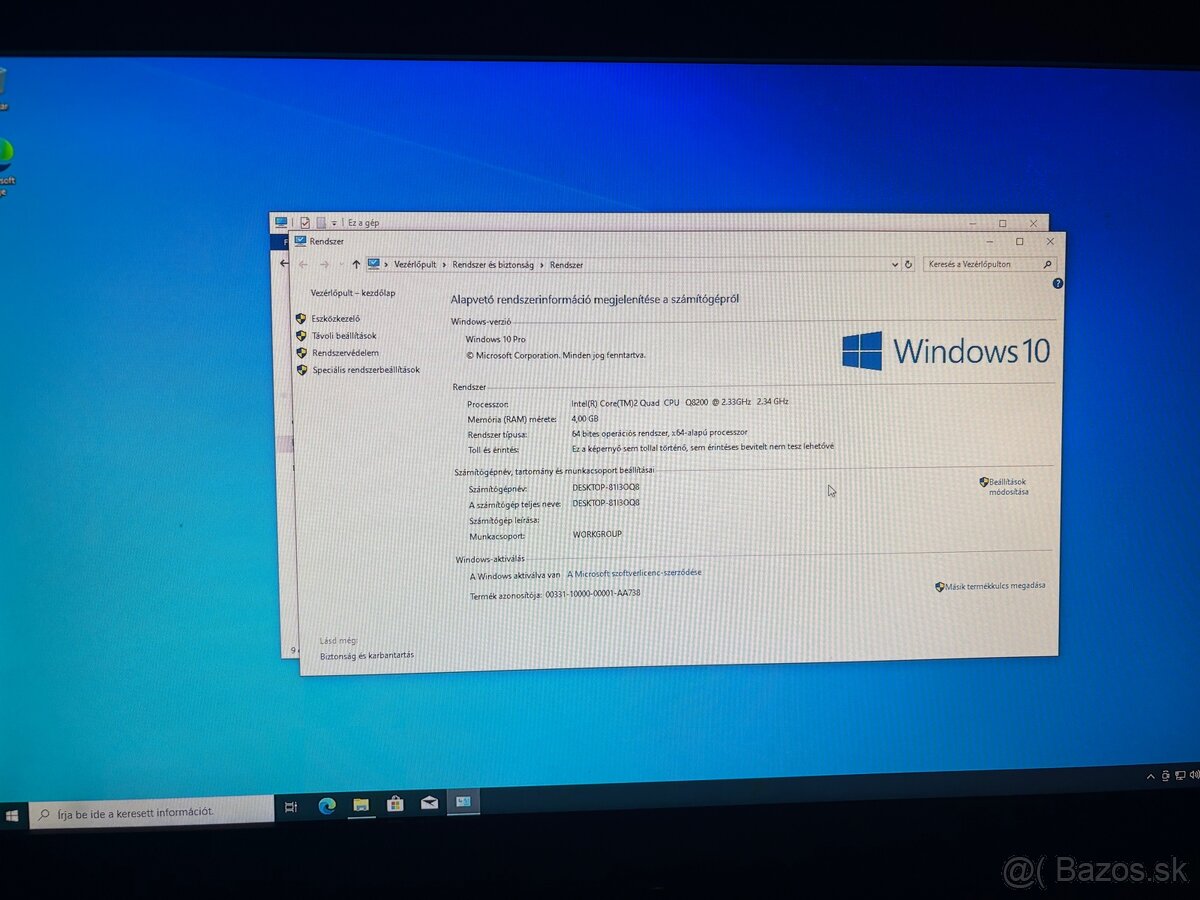The image size is (1200, 900).
Task: Click the Rendszer window title icon
Action: tap(300, 241)
